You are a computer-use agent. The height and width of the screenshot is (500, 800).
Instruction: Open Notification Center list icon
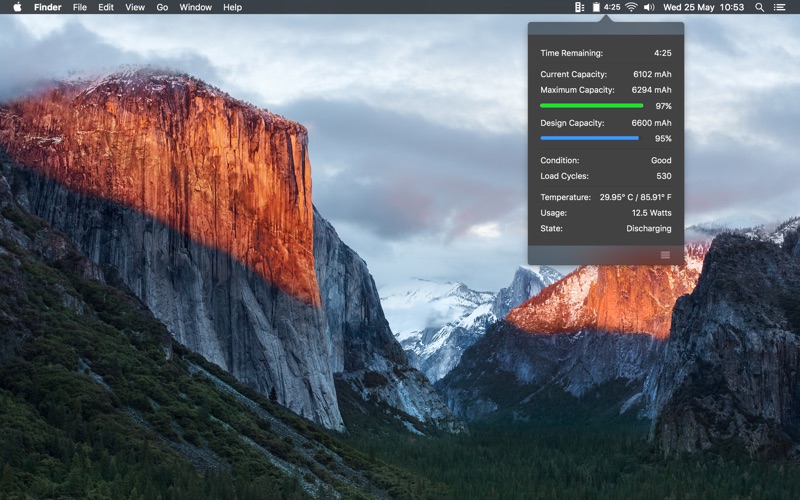[x=780, y=7]
